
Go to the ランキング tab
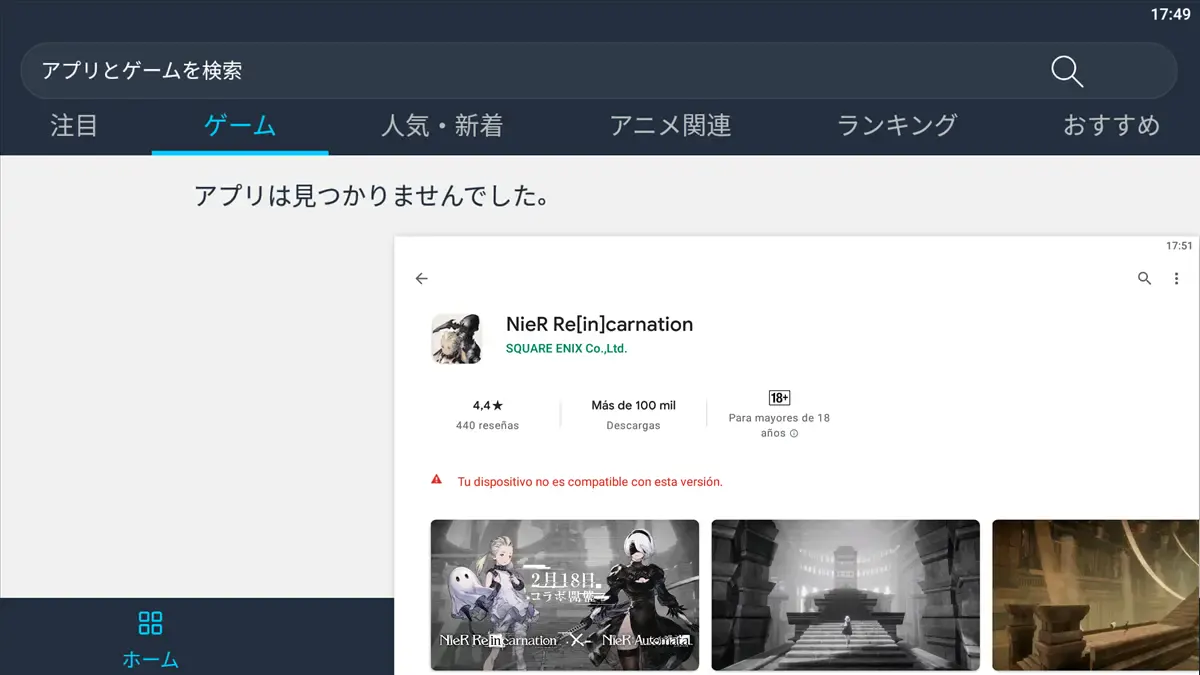(897, 126)
